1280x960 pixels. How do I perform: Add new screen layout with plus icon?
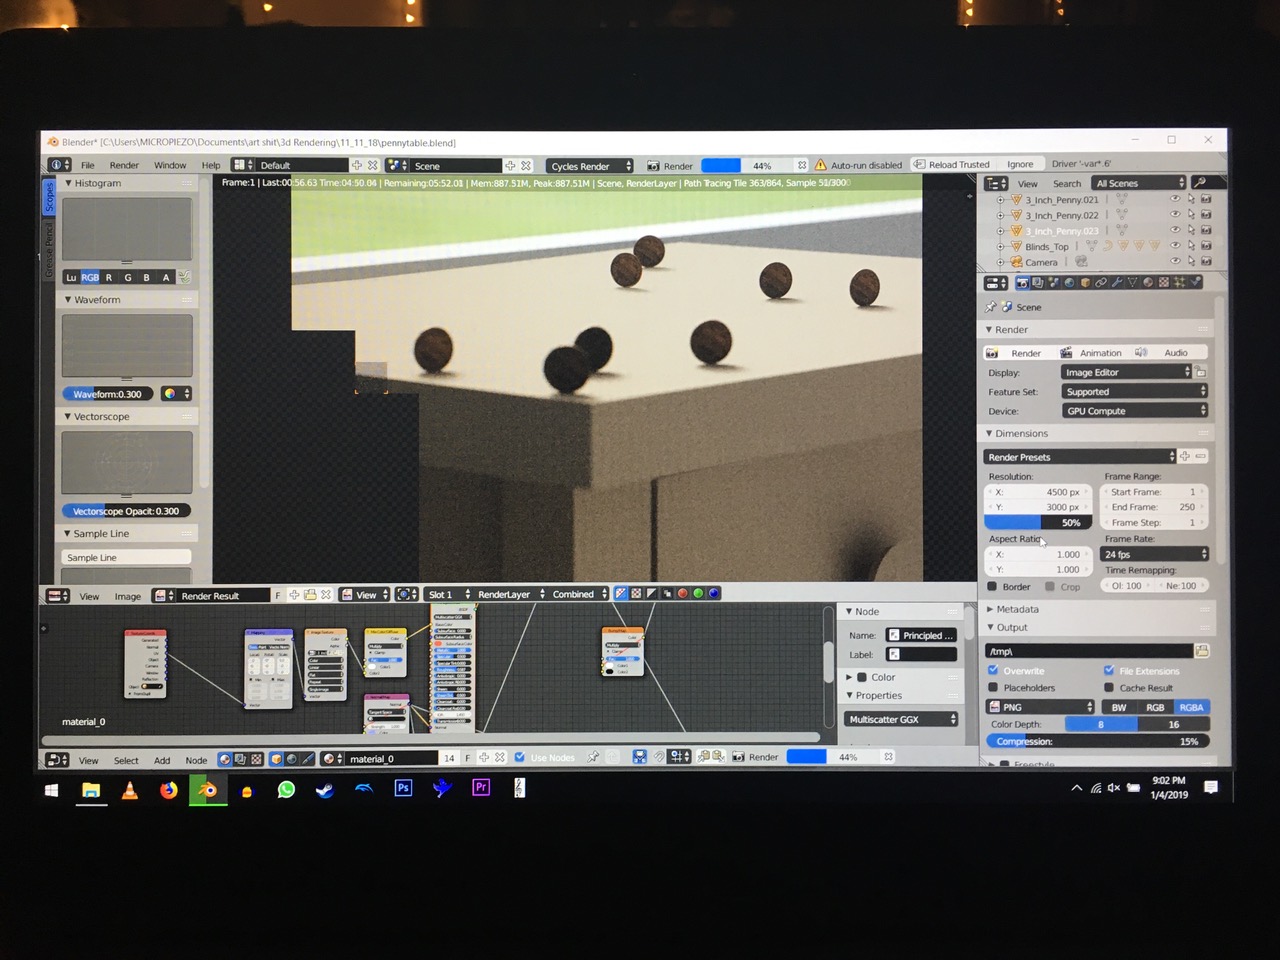pyautogui.click(x=357, y=165)
